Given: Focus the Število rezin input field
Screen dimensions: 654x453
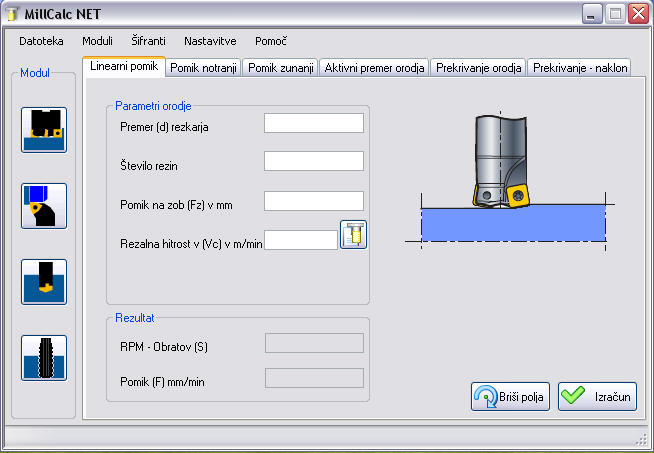Looking at the screenshot, I should [314, 161].
